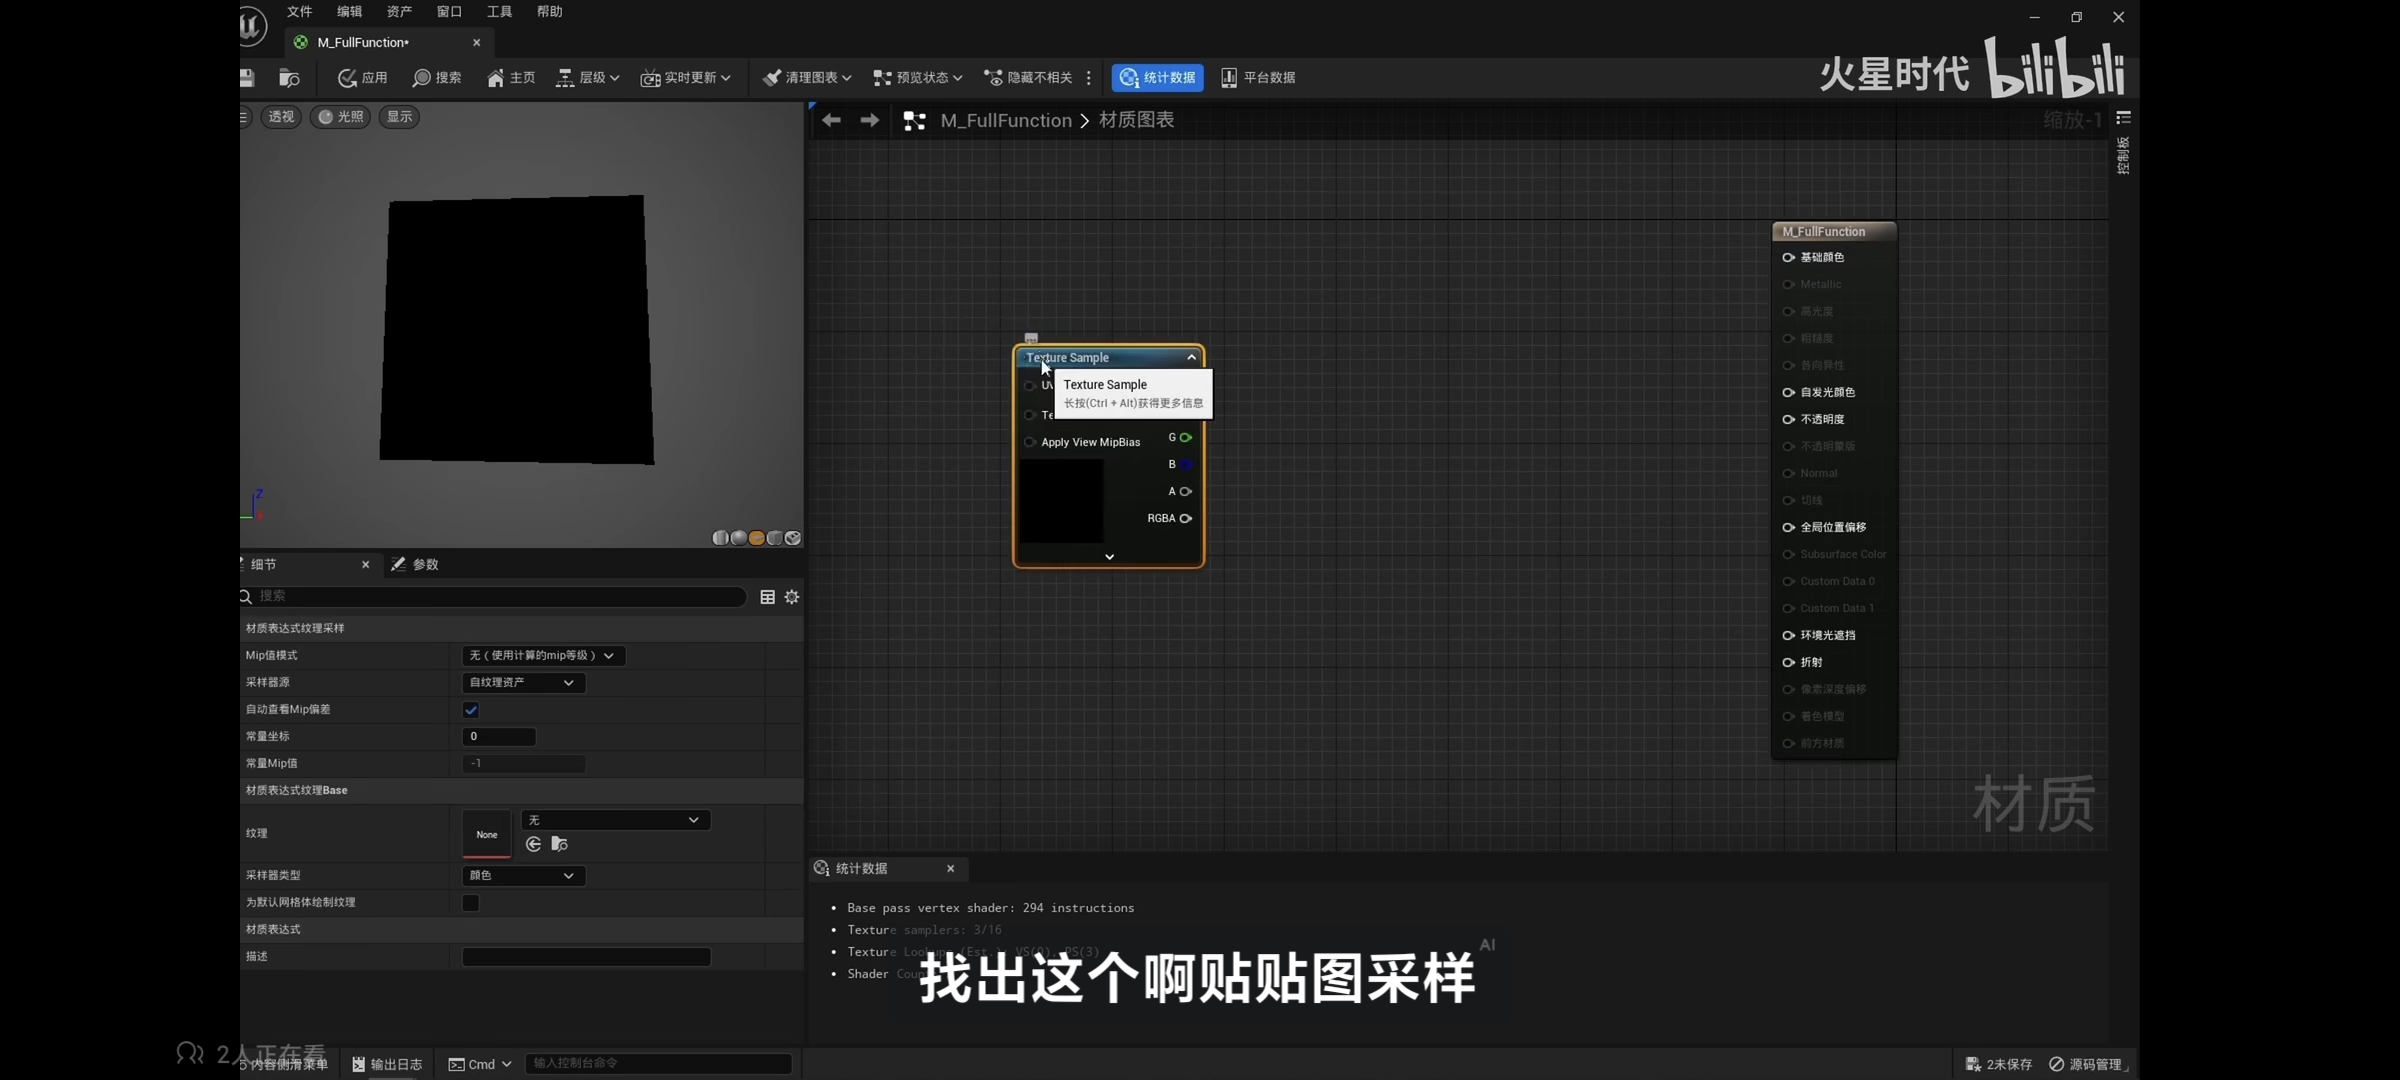
Task: Enable the 为默认网格体绘制纹理 checkbox
Action: point(471,903)
